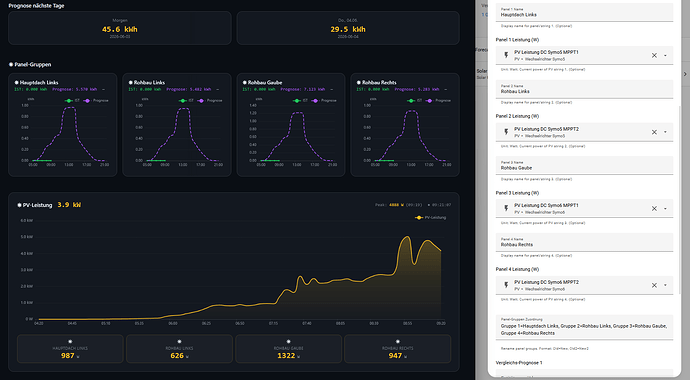Focus the Panel 1 Name field Hauptdach Links

click(584, 12)
